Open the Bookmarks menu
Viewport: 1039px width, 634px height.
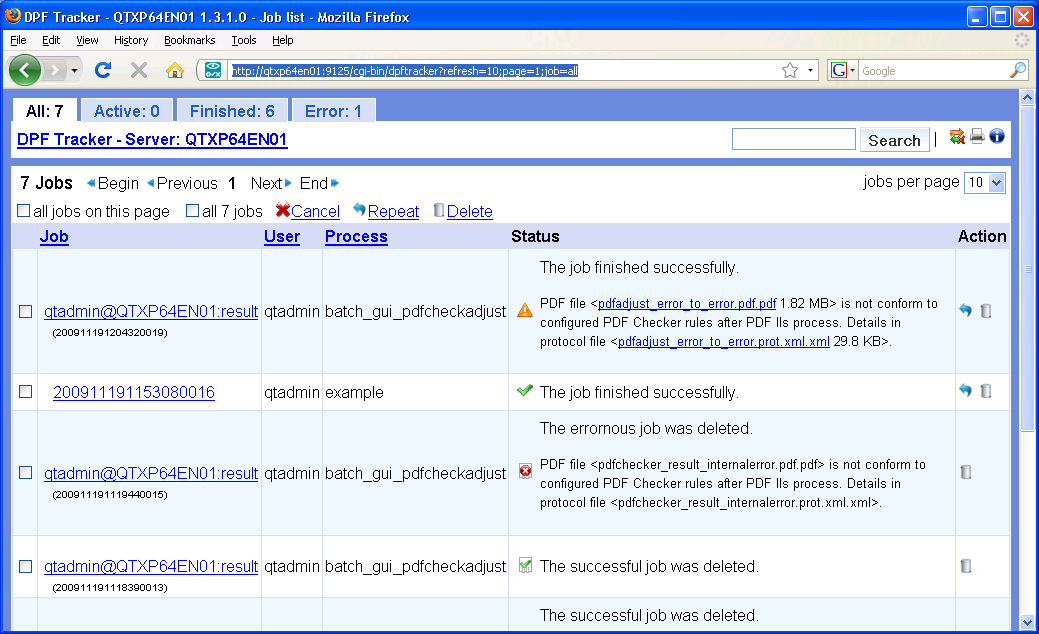(x=190, y=40)
